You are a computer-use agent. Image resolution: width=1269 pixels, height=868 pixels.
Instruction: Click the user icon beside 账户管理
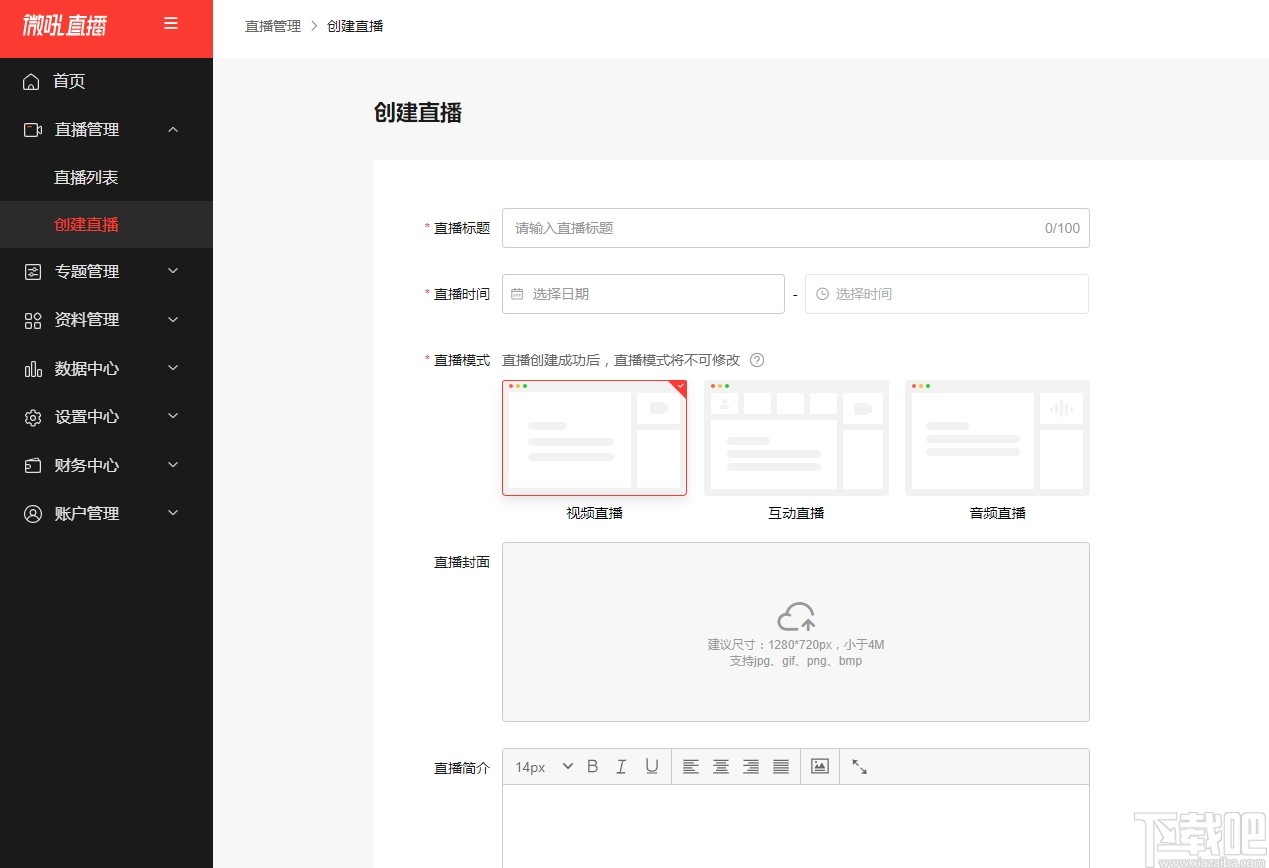pos(32,513)
